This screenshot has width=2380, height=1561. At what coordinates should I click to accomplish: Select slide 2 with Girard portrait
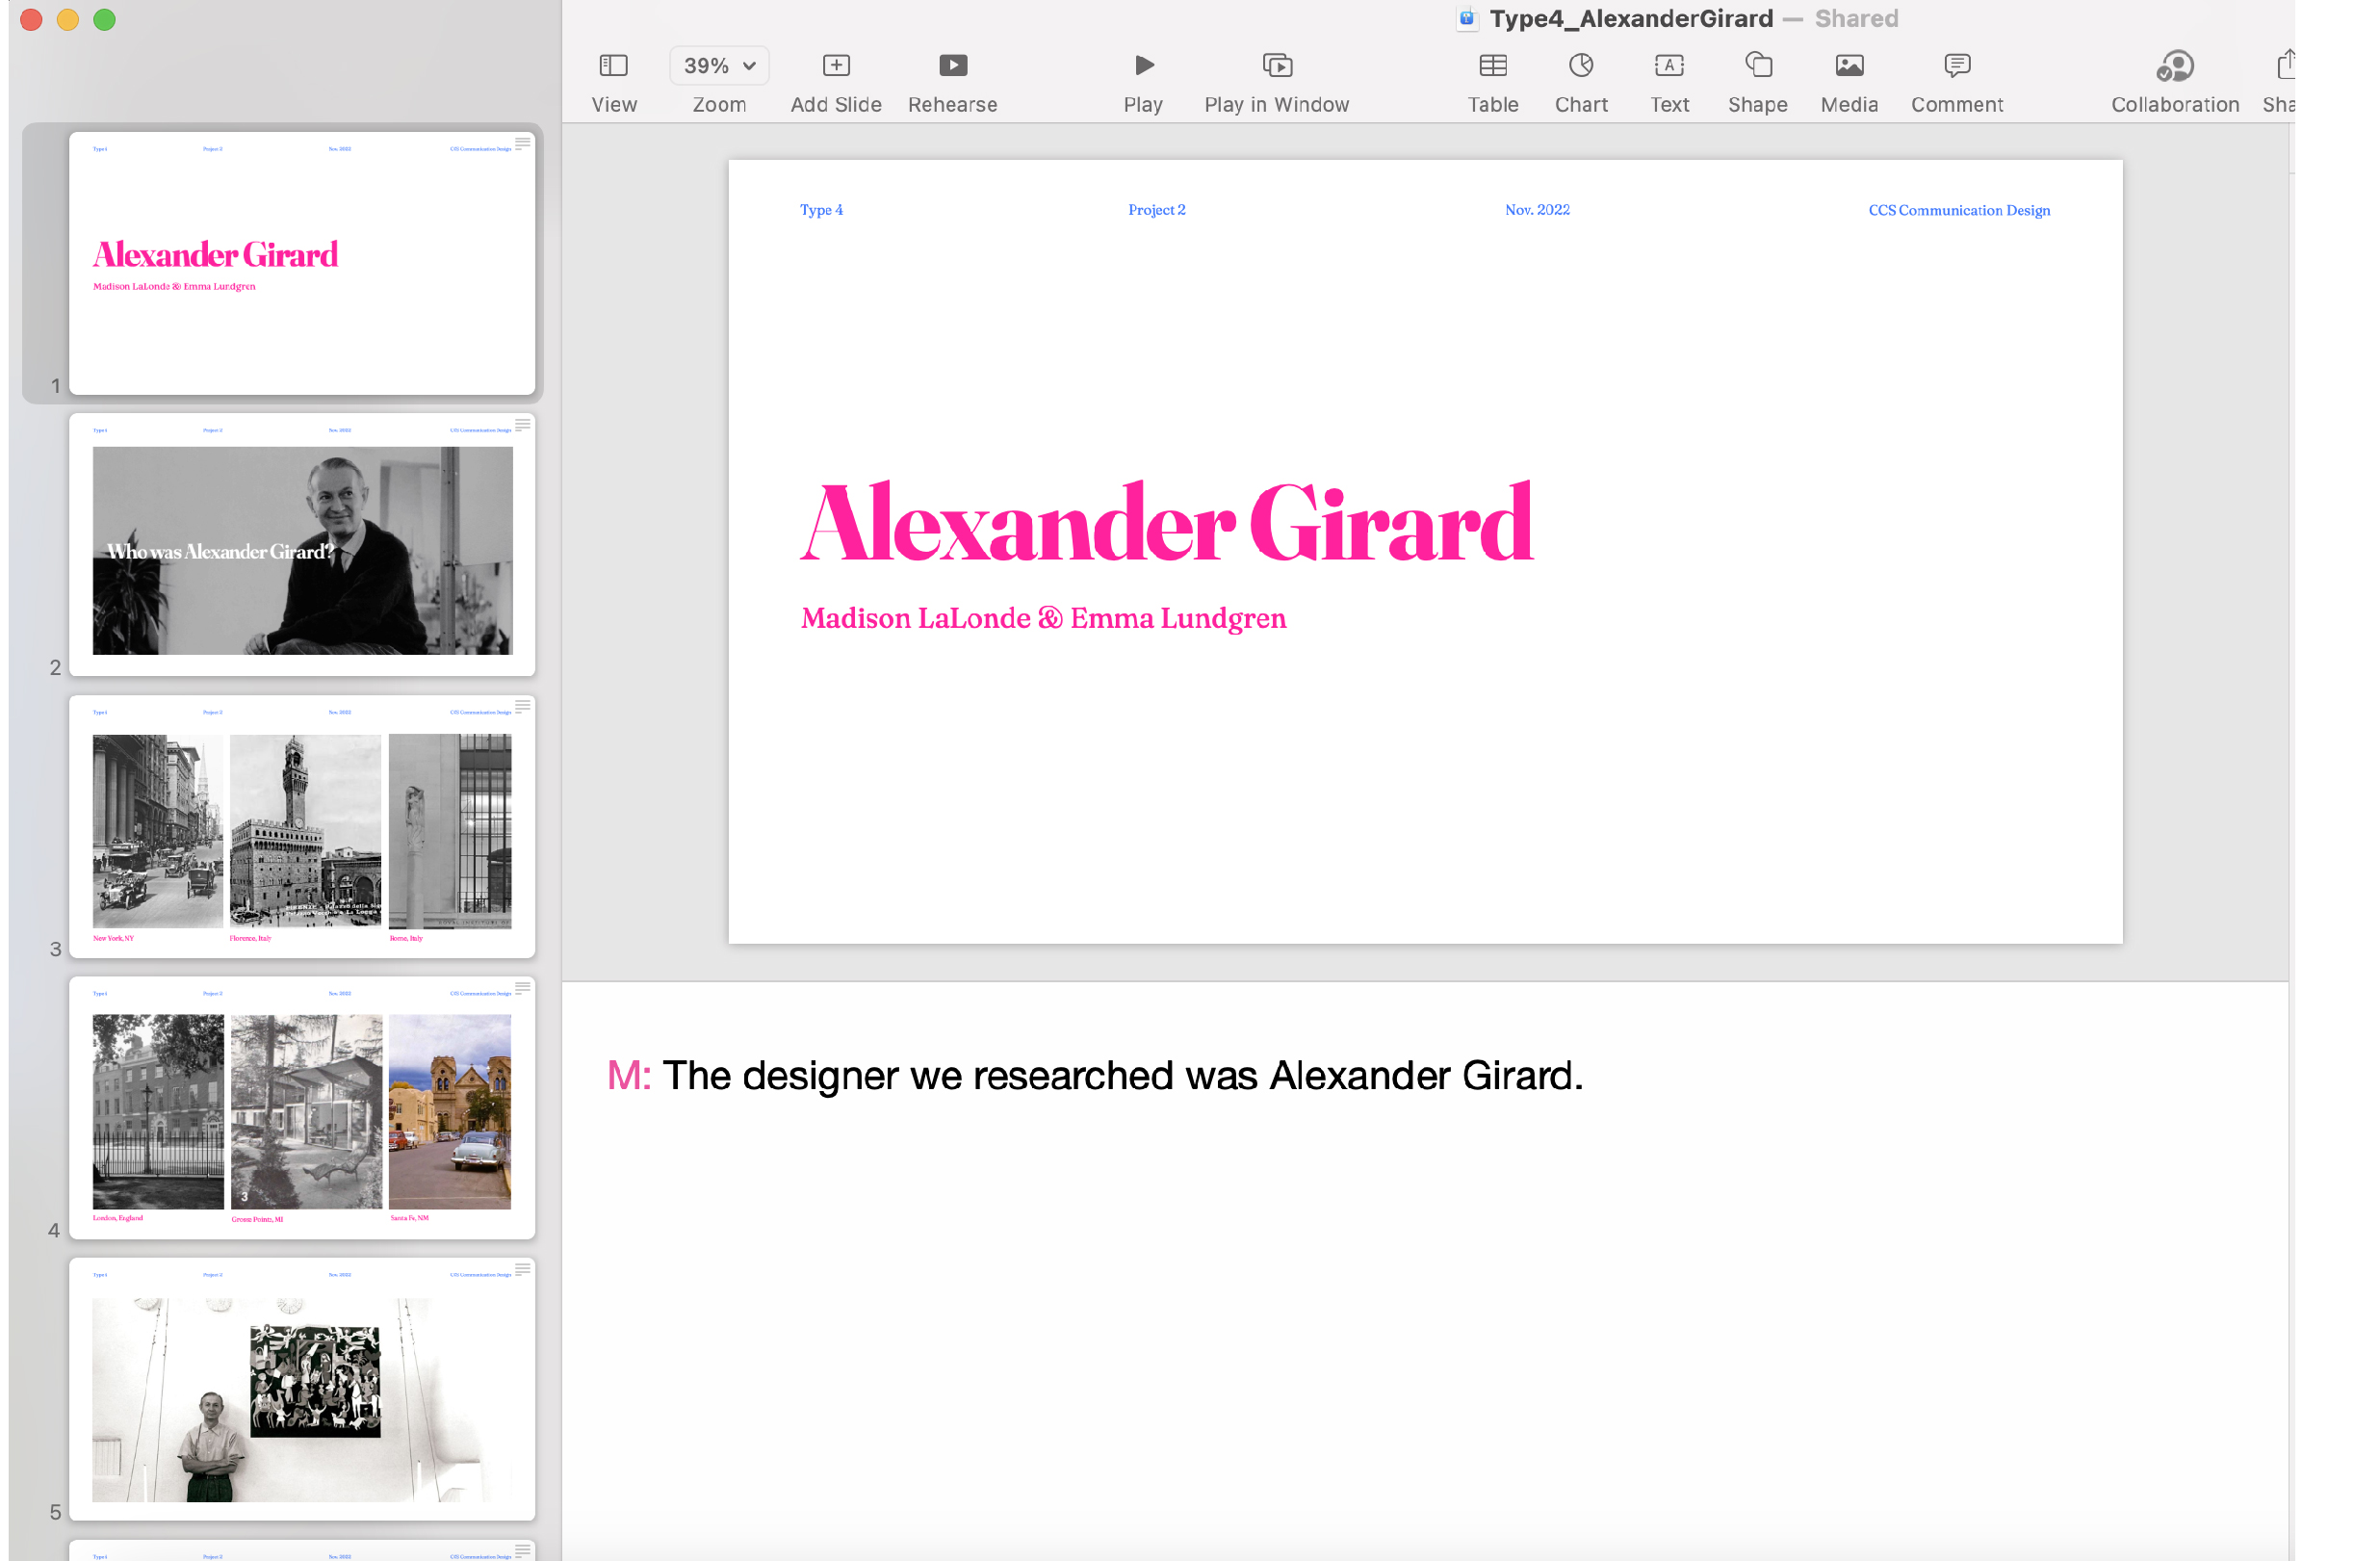[302, 545]
